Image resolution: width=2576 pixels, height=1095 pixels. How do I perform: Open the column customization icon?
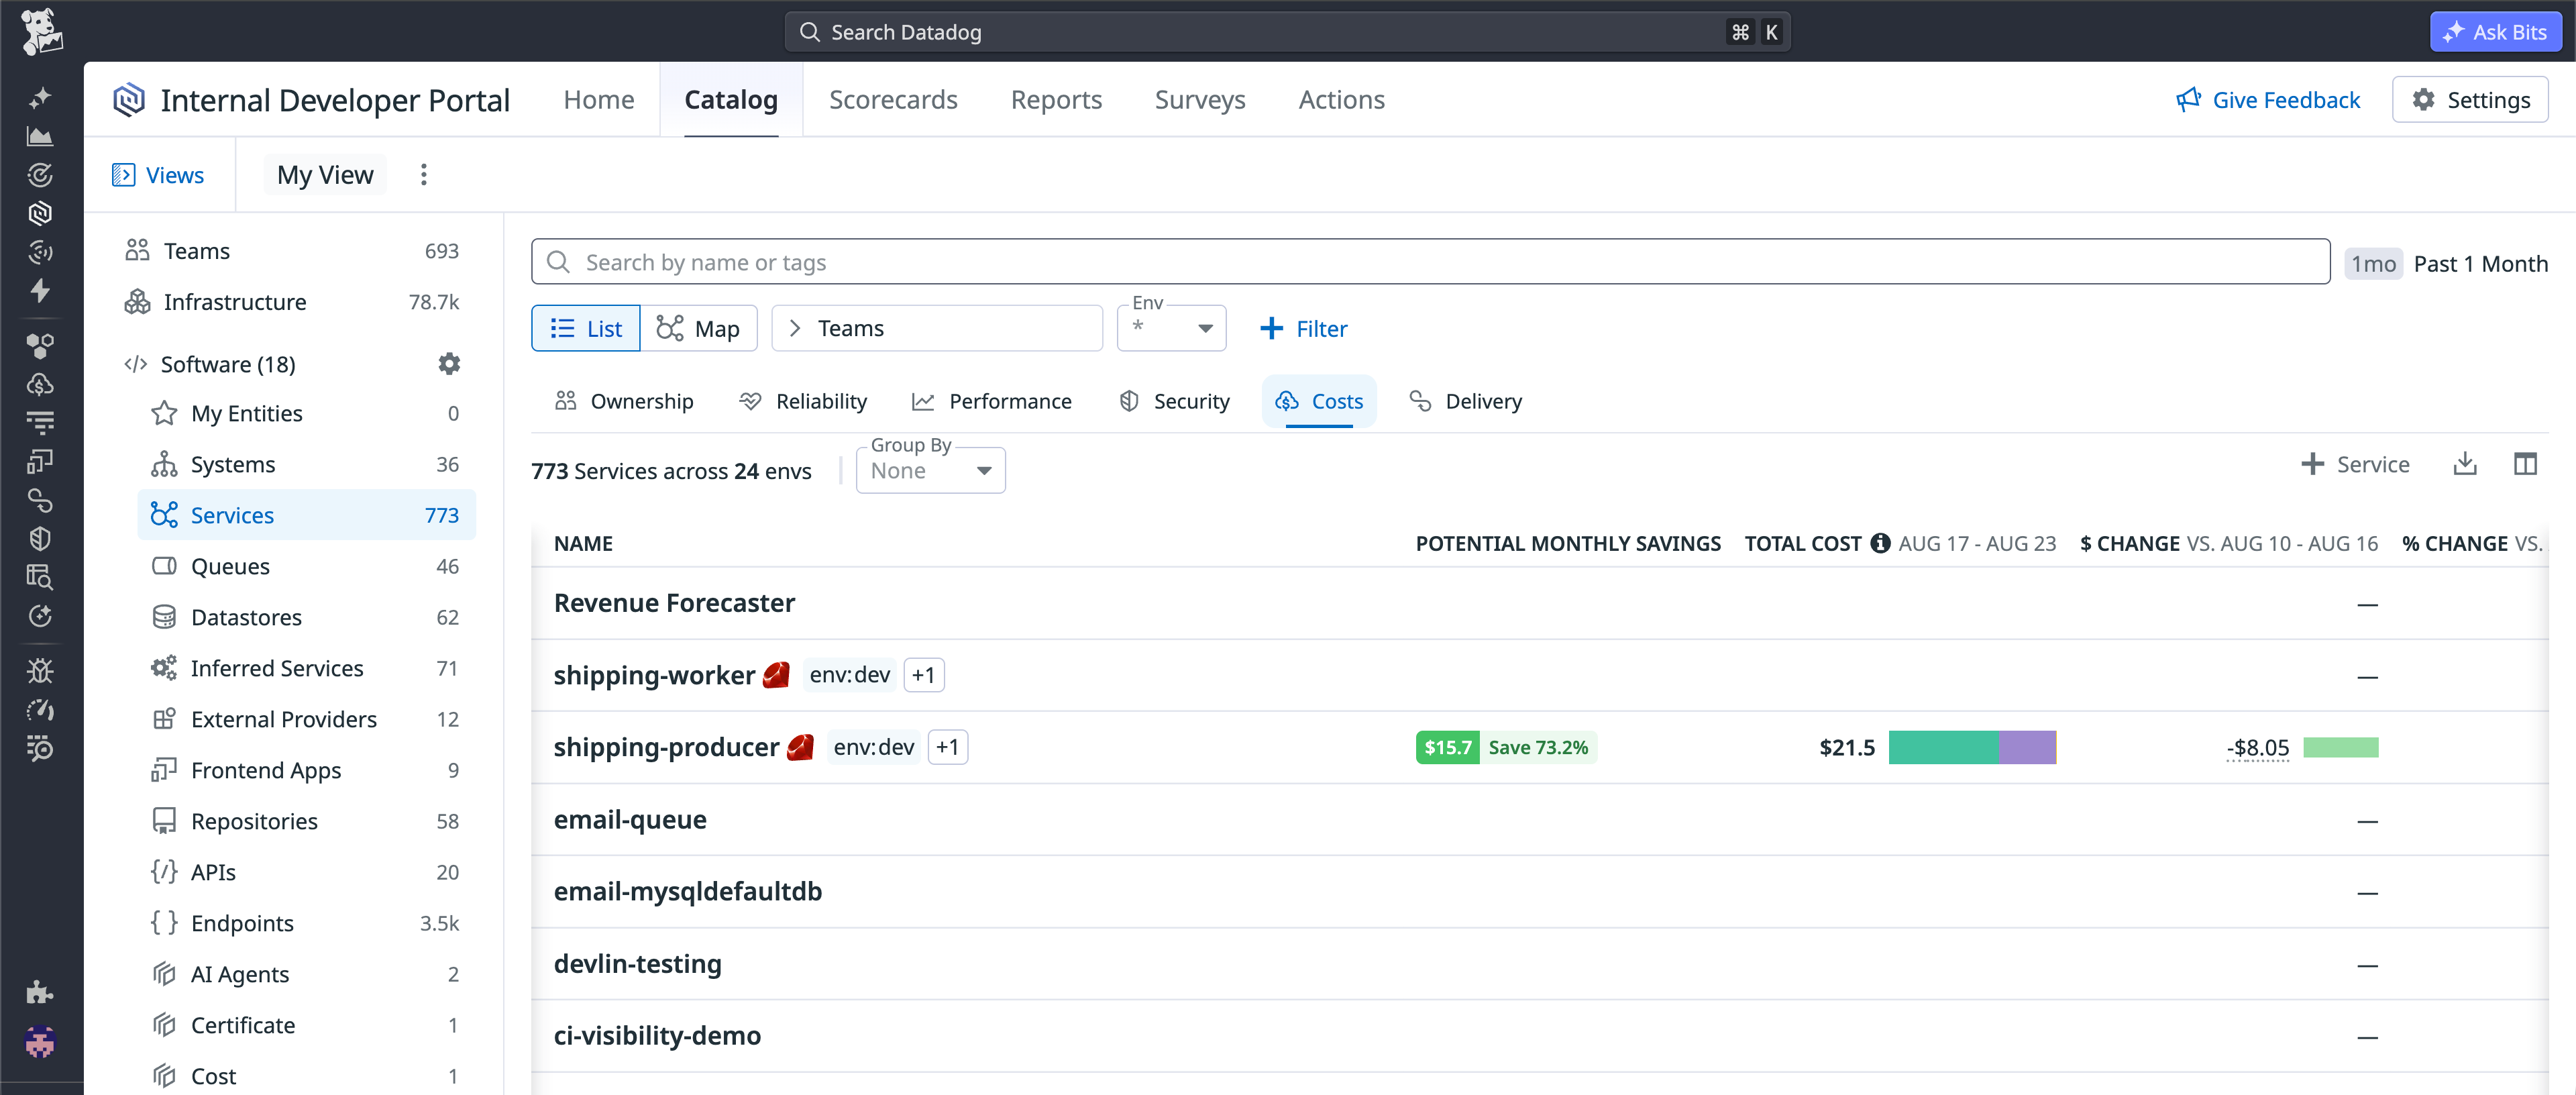click(x=2525, y=464)
